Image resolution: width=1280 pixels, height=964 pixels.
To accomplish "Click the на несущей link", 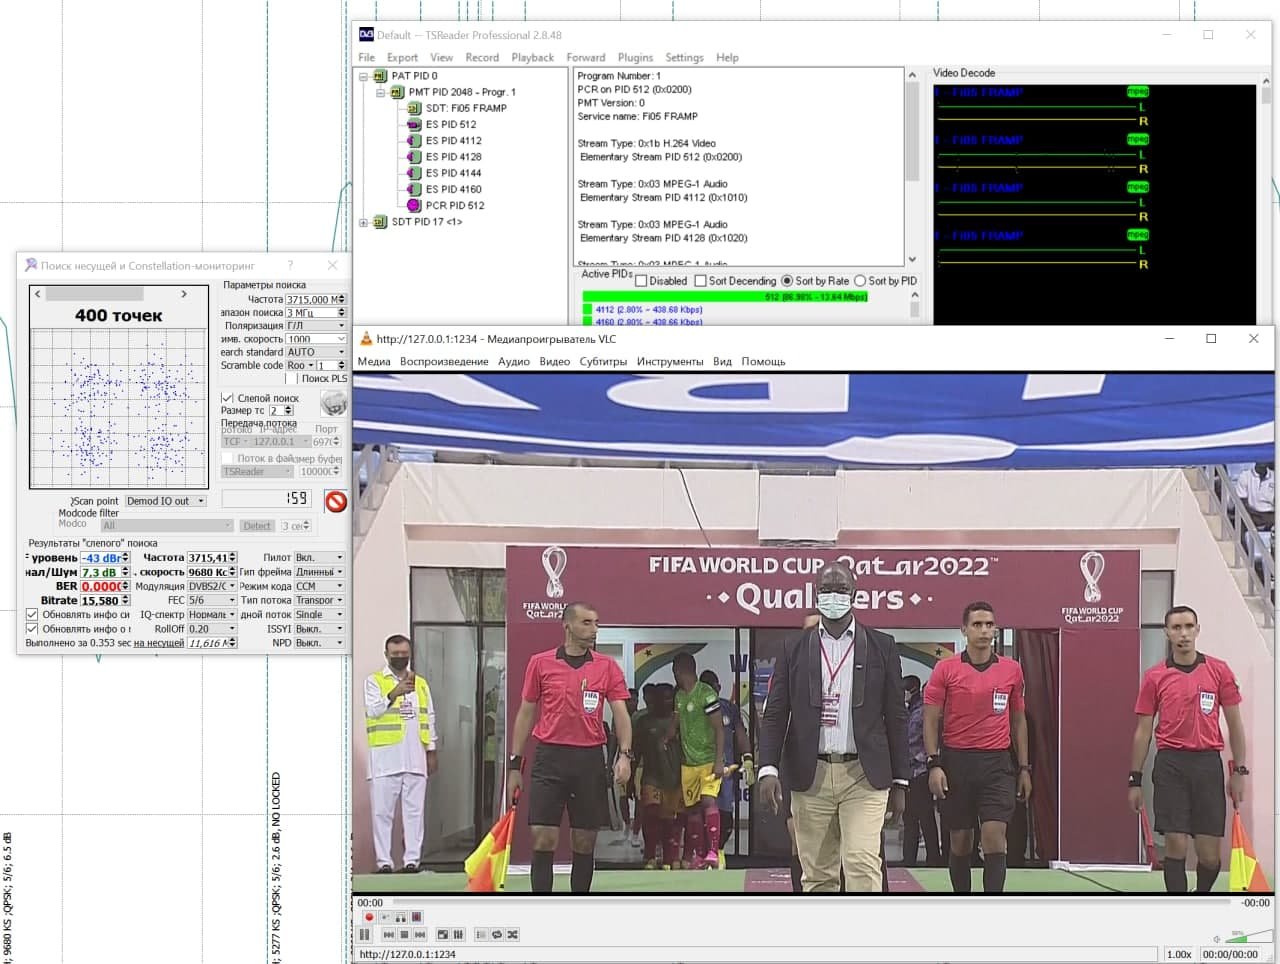I will click(158, 643).
